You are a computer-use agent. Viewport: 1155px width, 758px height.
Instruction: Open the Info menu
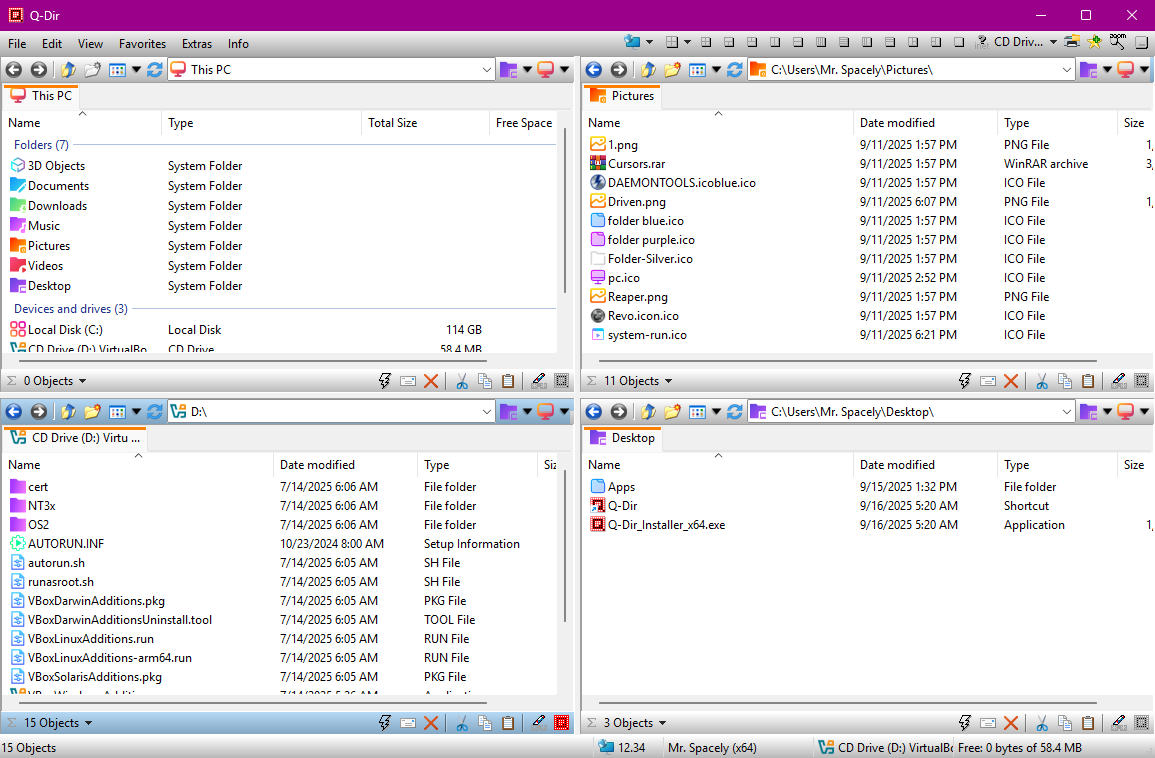coord(238,43)
